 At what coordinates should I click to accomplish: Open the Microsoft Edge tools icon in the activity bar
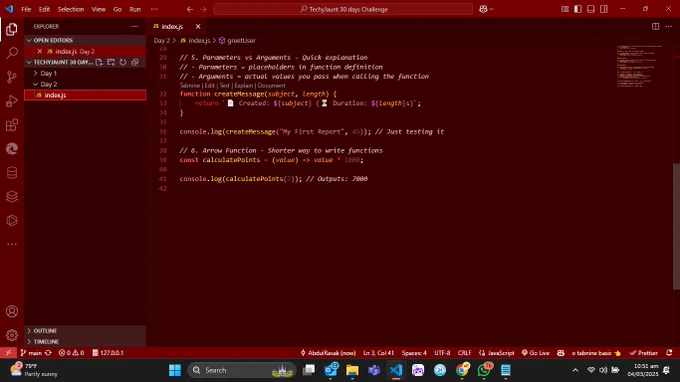point(12,149)
